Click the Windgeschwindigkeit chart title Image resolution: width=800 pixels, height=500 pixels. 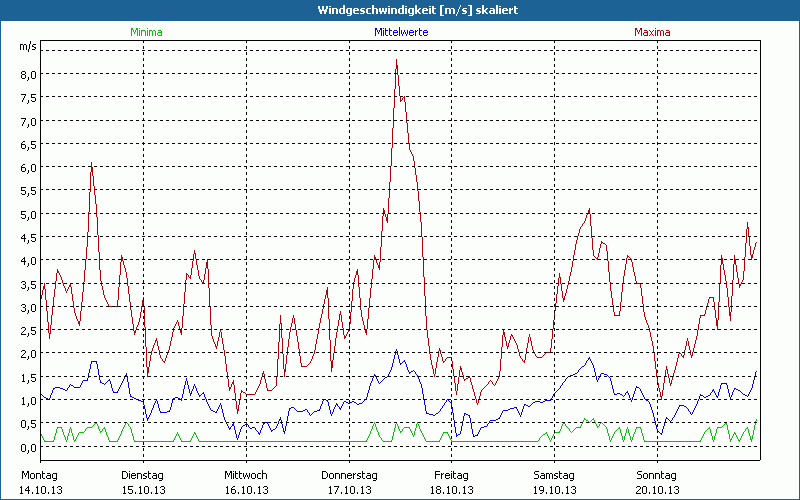(400, 9)
